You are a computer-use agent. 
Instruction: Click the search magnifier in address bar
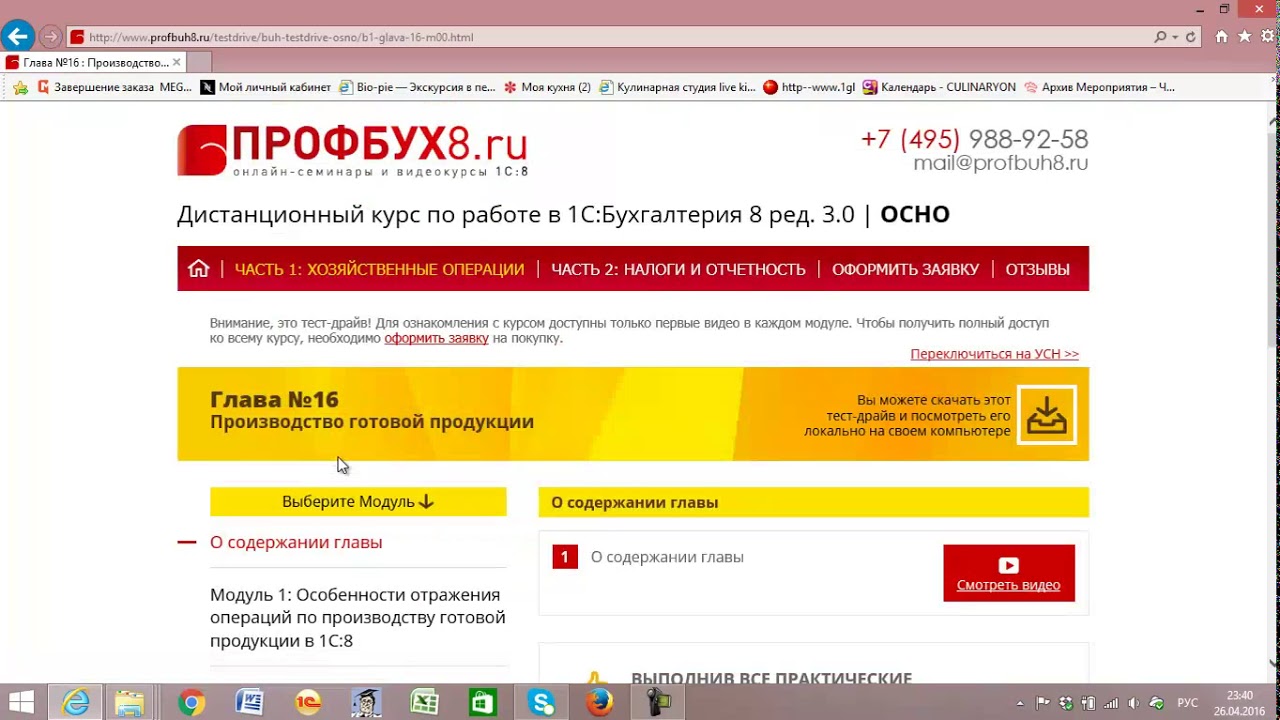pos(1160,37)
